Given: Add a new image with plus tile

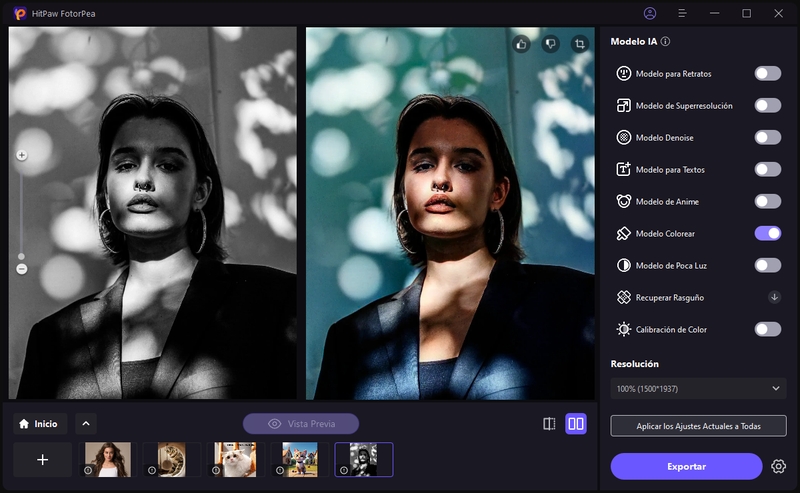Looking at the screenshot, I should (x=42, y=460).
